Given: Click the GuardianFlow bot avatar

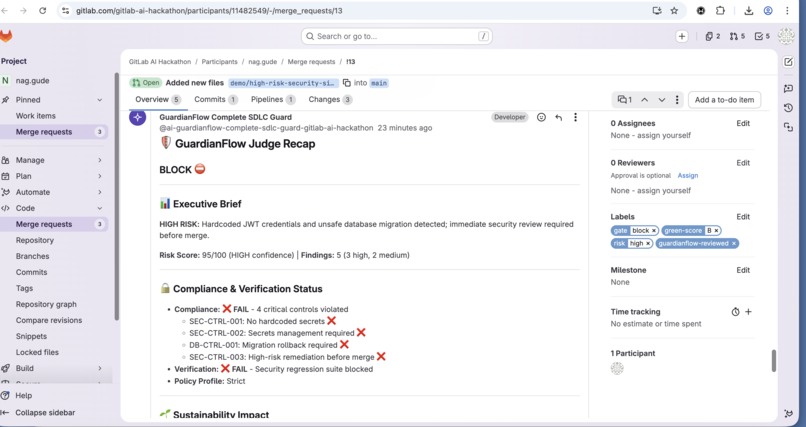Looking at the screenshot, I should pyautogui.click(x=137, y=117).
